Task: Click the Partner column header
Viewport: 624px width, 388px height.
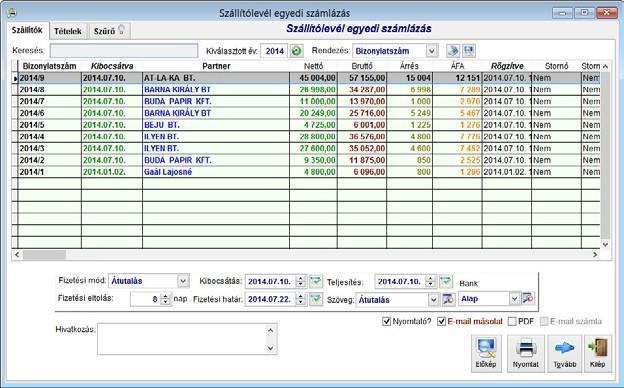Action: tap(216, 66)
